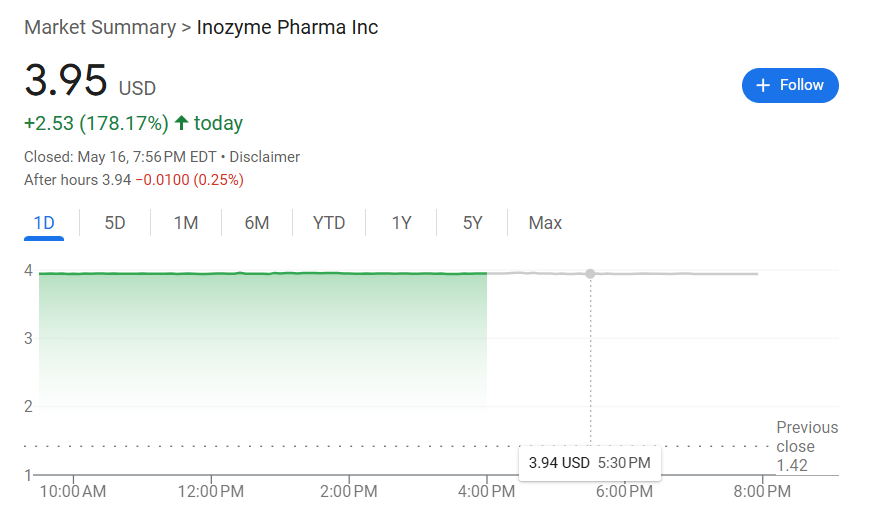Go back to Market Summary
875x525 pixels.
(100, 27)
